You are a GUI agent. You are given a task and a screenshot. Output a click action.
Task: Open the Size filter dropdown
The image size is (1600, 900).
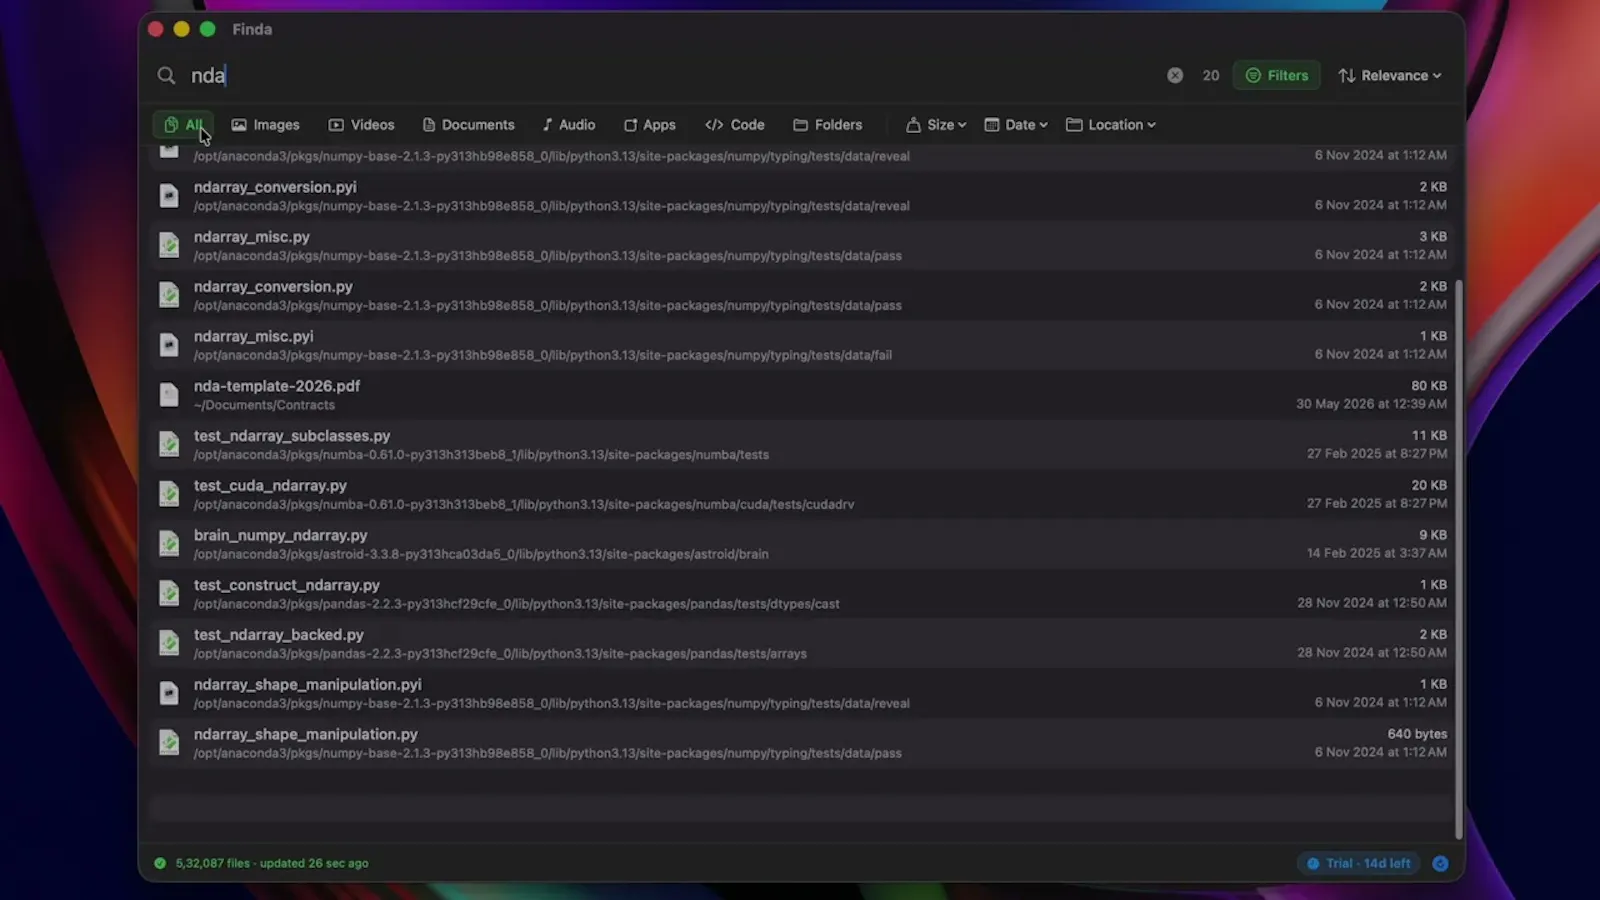click(x=936, y=125)
